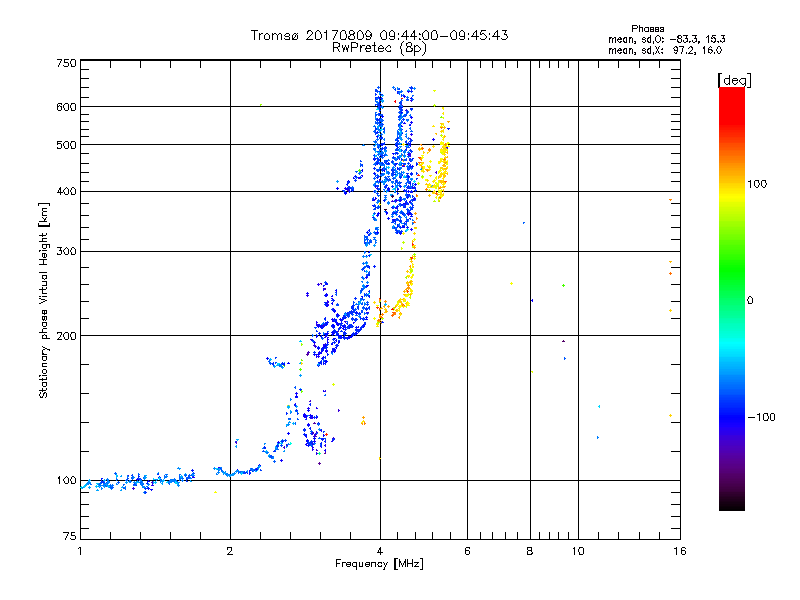The height and width of the screenshot is (600, 800).
Task: Click the x-axis tick label '10'
Action: click(x=578, y=551)
